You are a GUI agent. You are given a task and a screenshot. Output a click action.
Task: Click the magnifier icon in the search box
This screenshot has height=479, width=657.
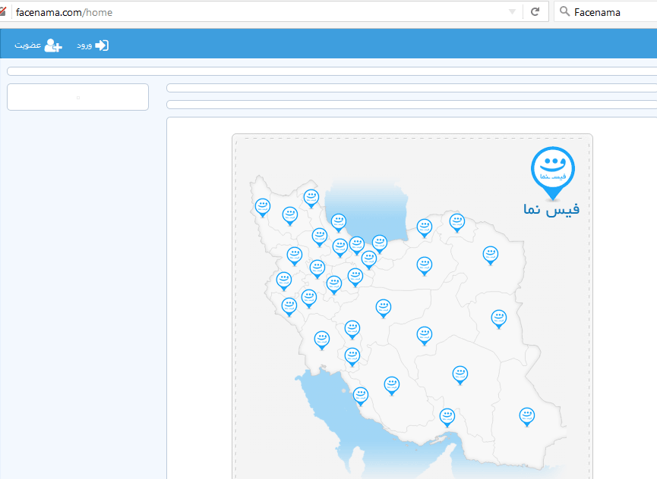coord(564,11)
